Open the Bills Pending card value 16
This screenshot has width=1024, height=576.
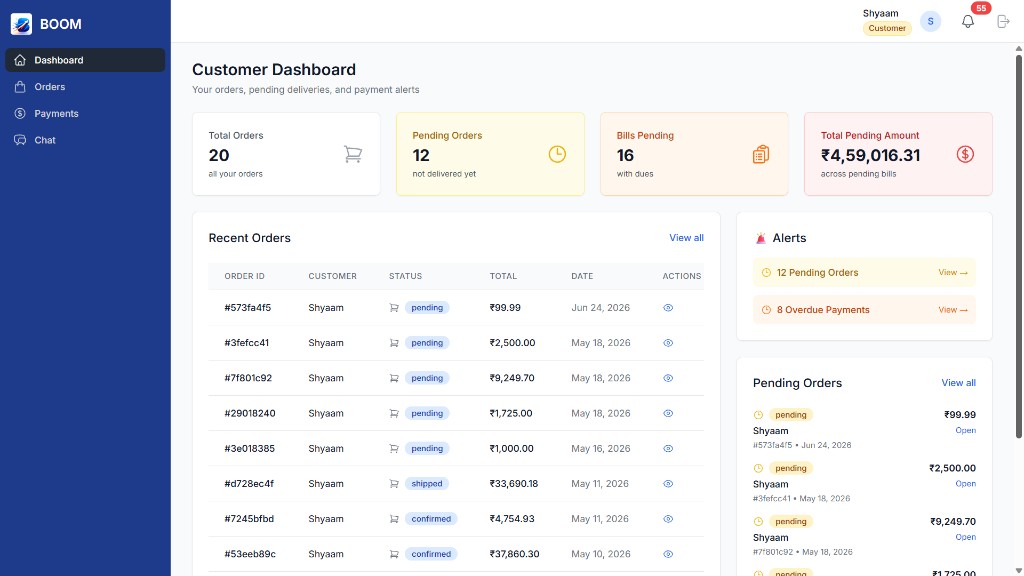pos(625,155)
